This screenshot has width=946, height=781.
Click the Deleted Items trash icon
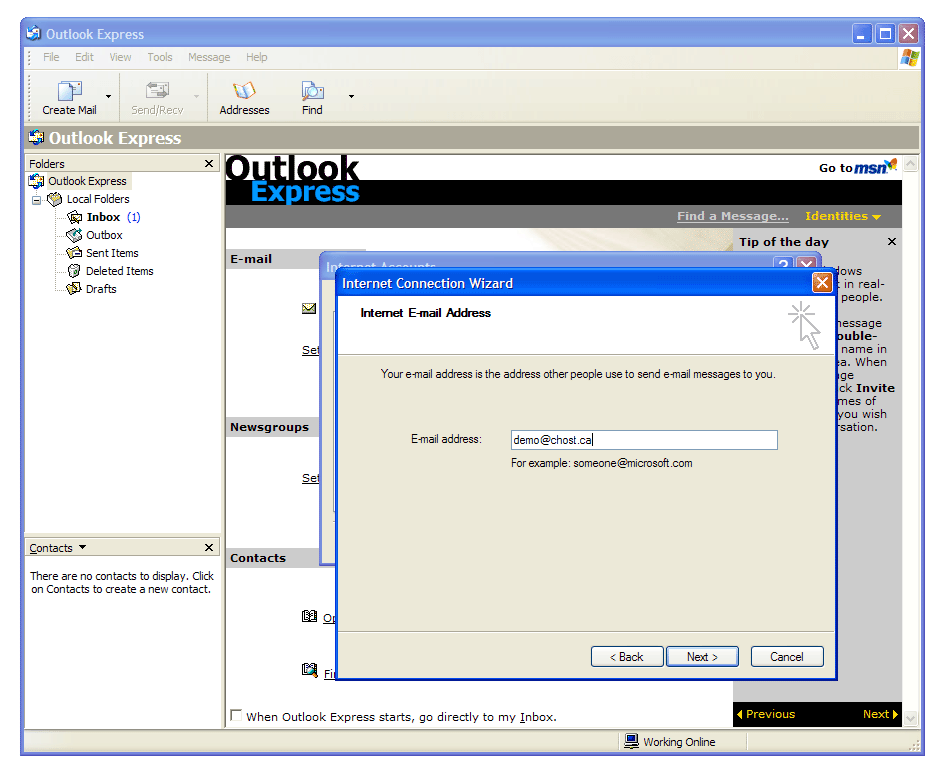click(x=74, y=271)
